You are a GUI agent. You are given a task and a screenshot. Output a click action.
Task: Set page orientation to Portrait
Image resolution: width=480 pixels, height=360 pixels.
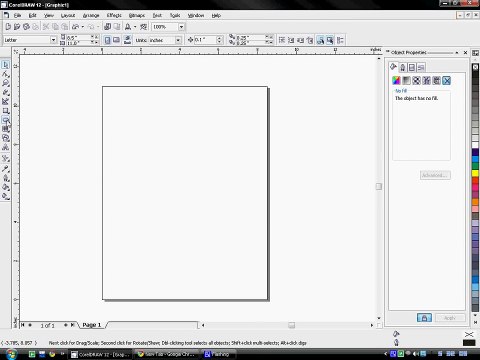(x=107, y=40)
